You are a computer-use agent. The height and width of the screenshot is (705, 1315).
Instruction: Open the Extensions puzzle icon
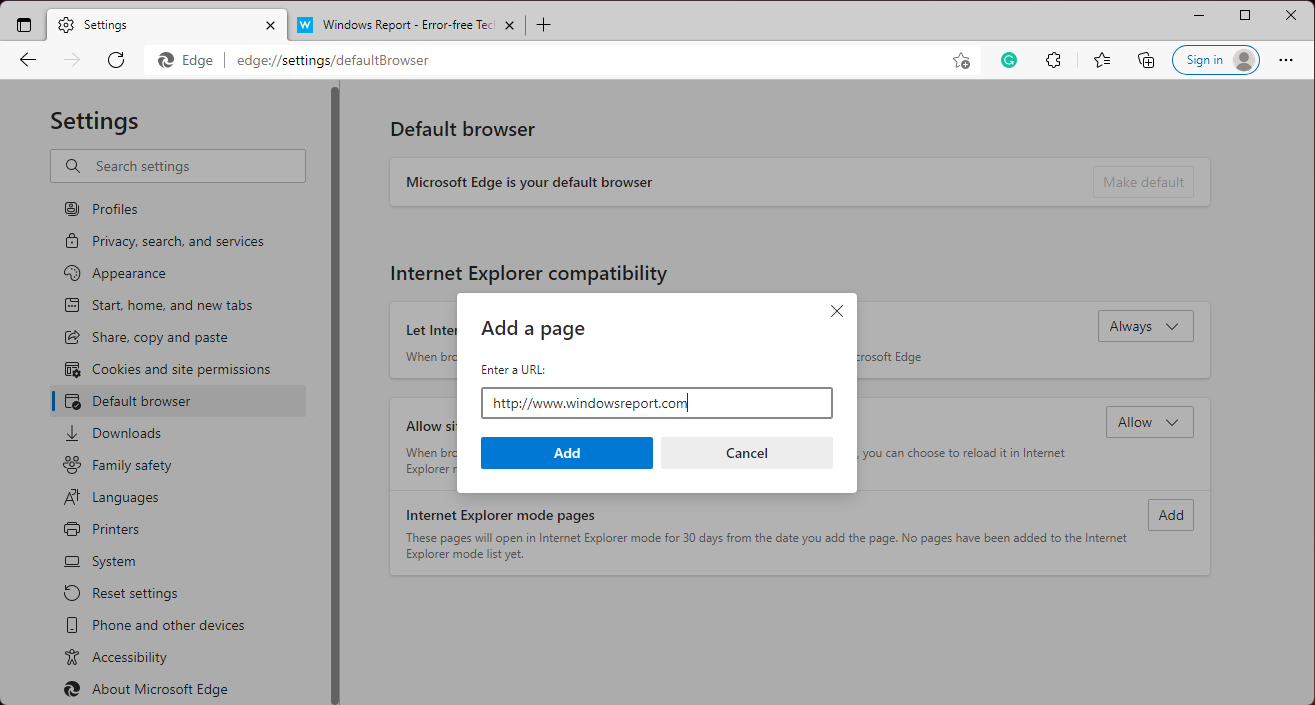pyautogui.click(x=1053, y=60)
